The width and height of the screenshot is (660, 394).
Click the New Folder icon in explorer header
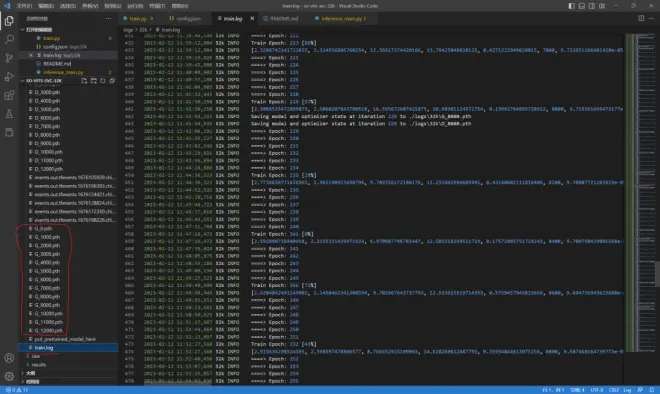pyautogui.click(x=93, y=80)
